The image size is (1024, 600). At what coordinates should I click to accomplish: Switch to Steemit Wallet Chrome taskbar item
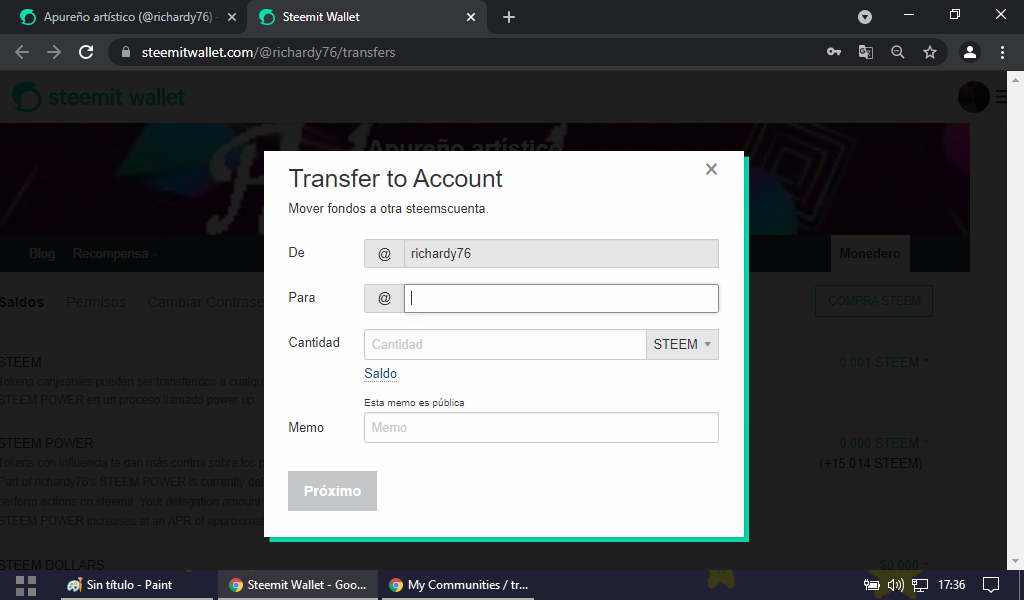click(297, 585)
